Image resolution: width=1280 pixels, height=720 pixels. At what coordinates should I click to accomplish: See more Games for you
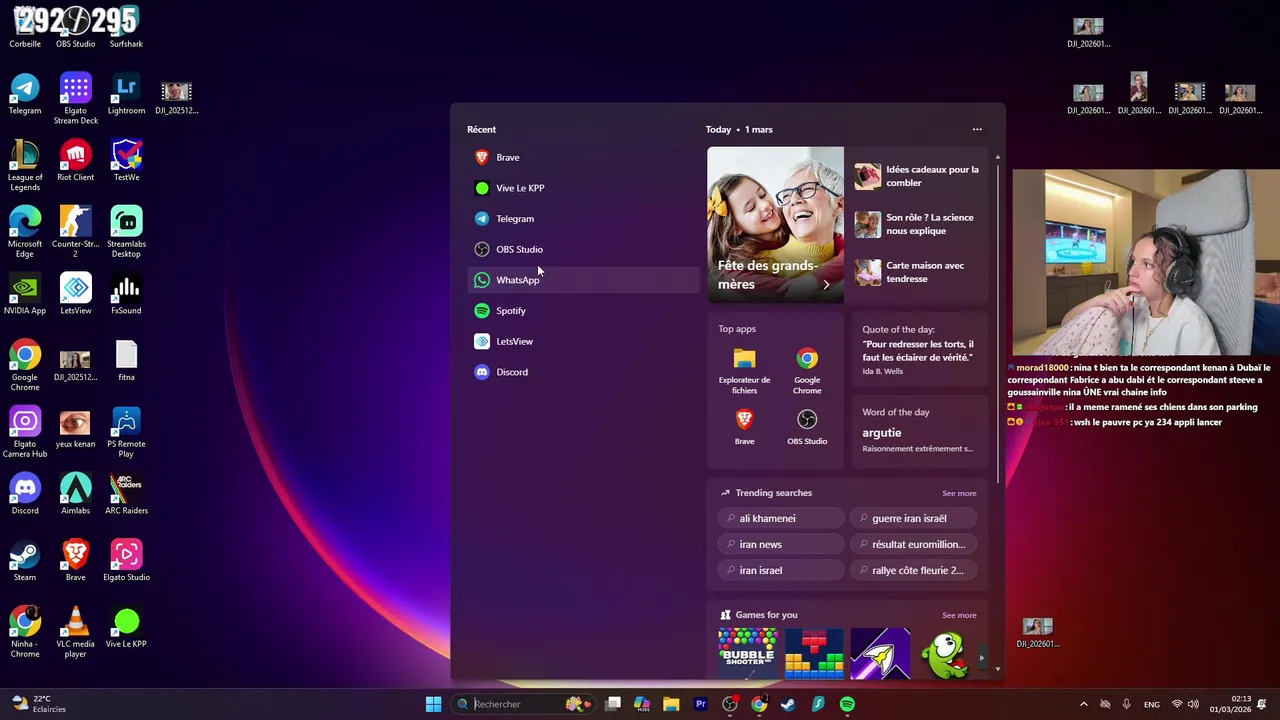(959, 615)
